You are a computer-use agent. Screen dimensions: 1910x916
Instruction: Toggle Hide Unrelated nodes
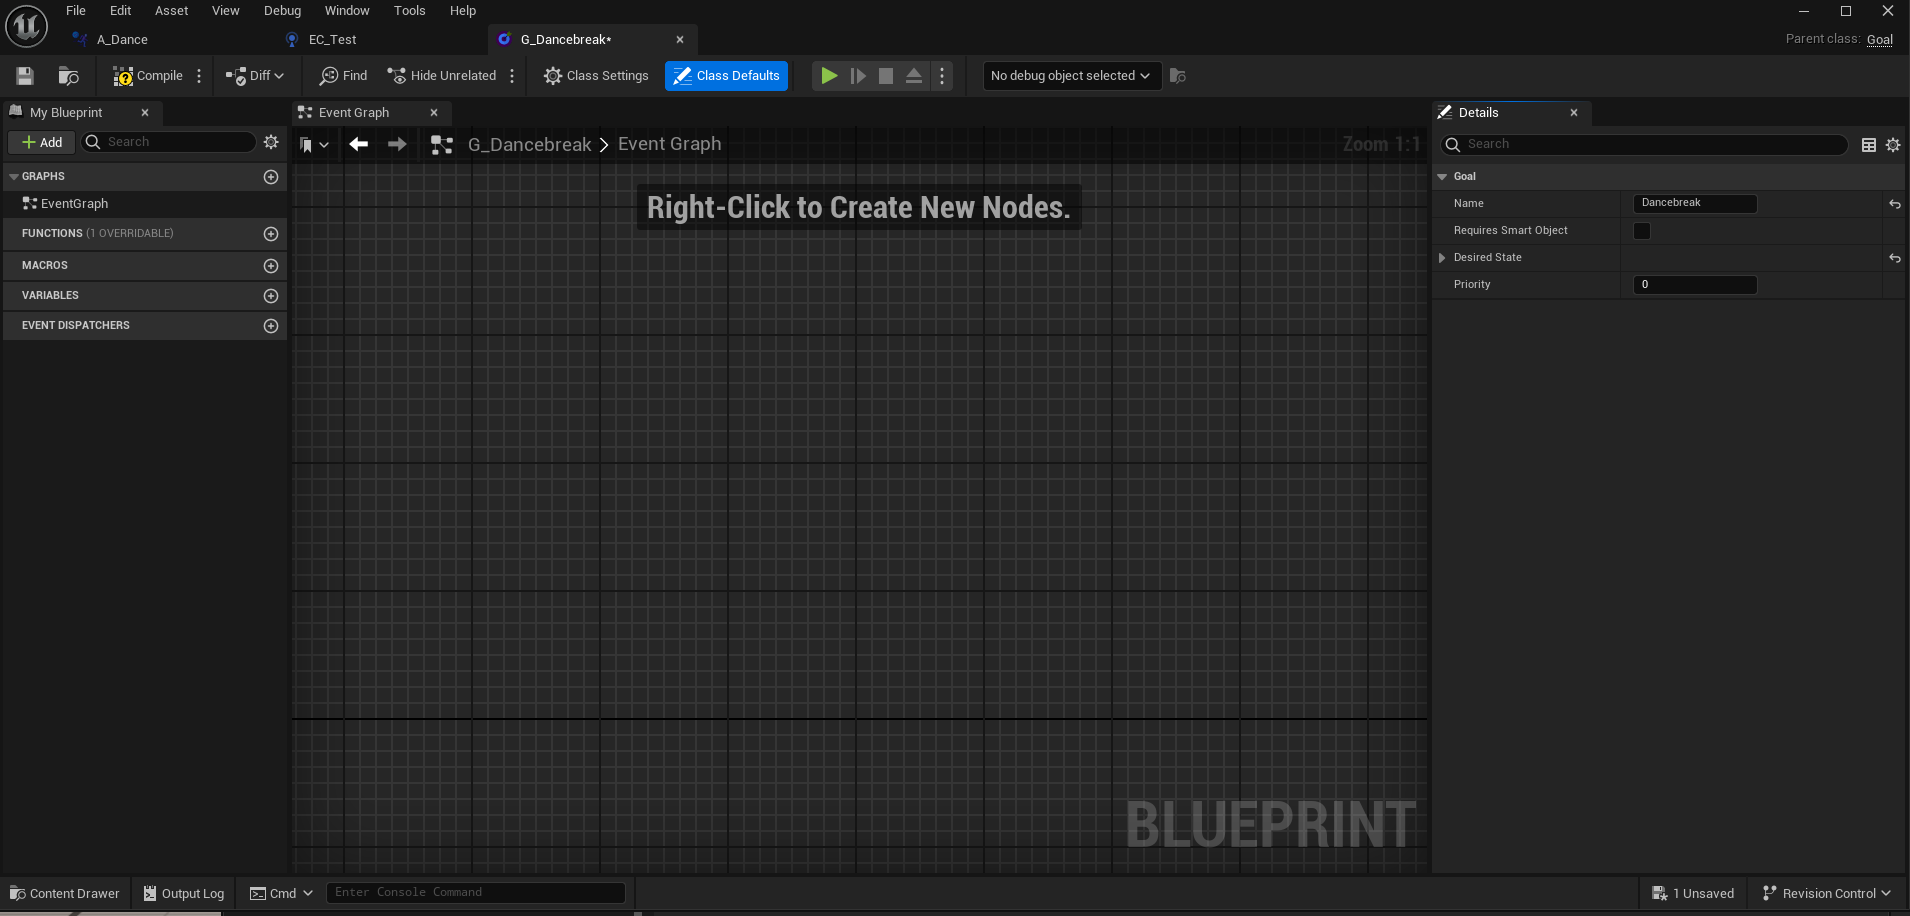[441, 76]
